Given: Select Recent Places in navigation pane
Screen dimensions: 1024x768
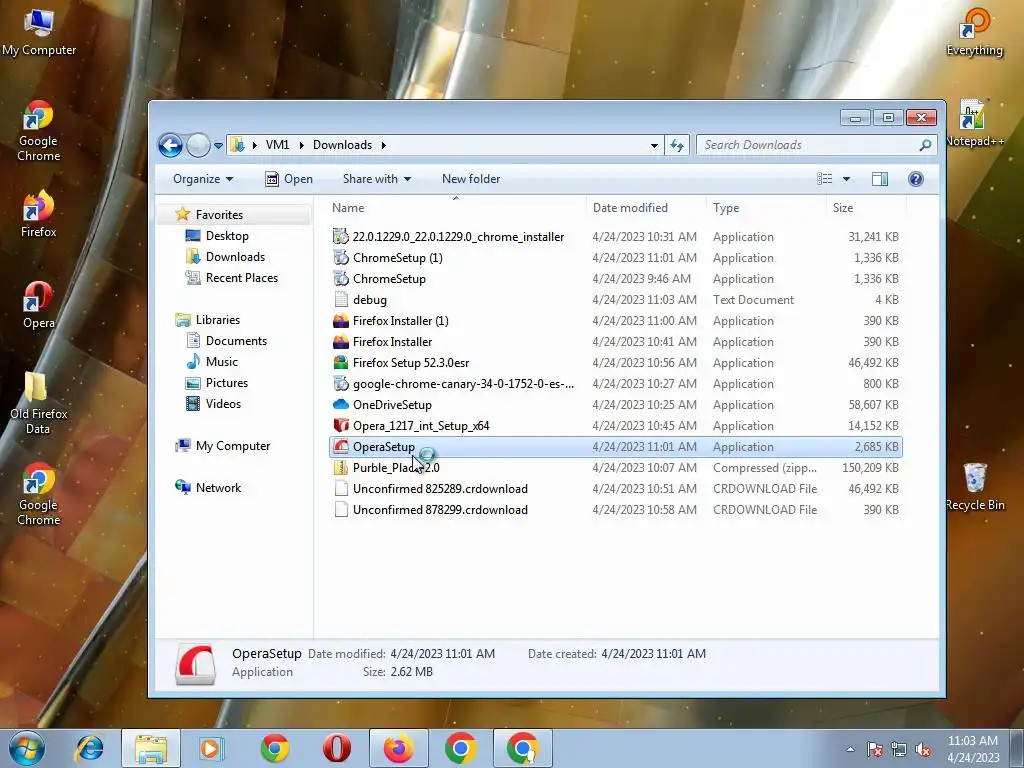Looking at the screenshot, I should coord(241,278).
